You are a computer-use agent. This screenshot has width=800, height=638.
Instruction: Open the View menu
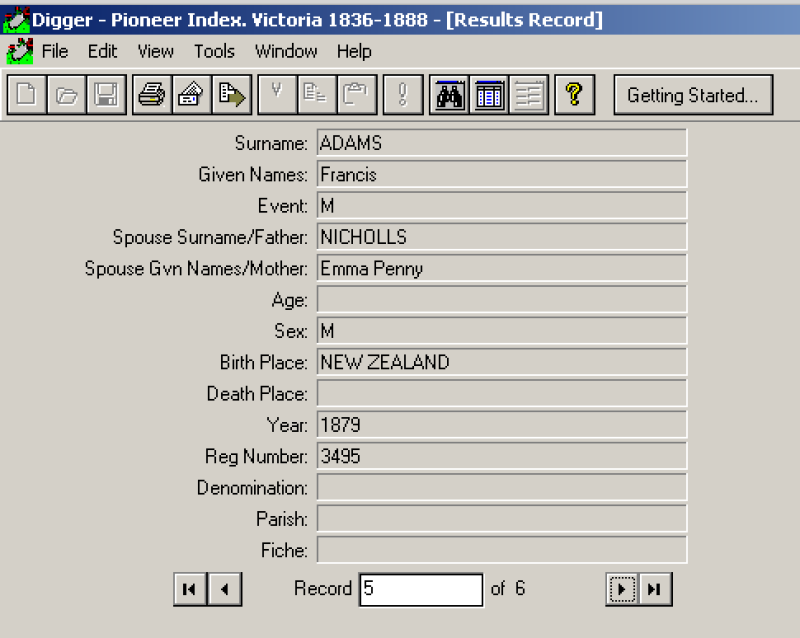coord(156,51)
